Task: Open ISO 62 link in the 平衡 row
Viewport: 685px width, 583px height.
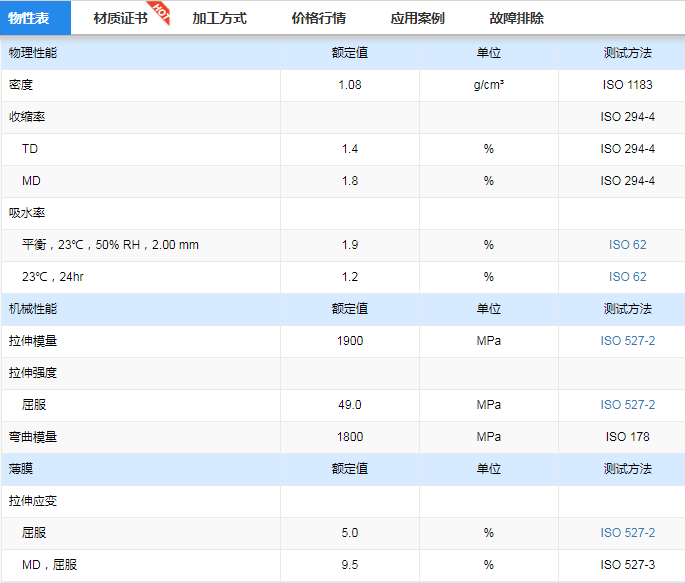Action: (627, 245)
